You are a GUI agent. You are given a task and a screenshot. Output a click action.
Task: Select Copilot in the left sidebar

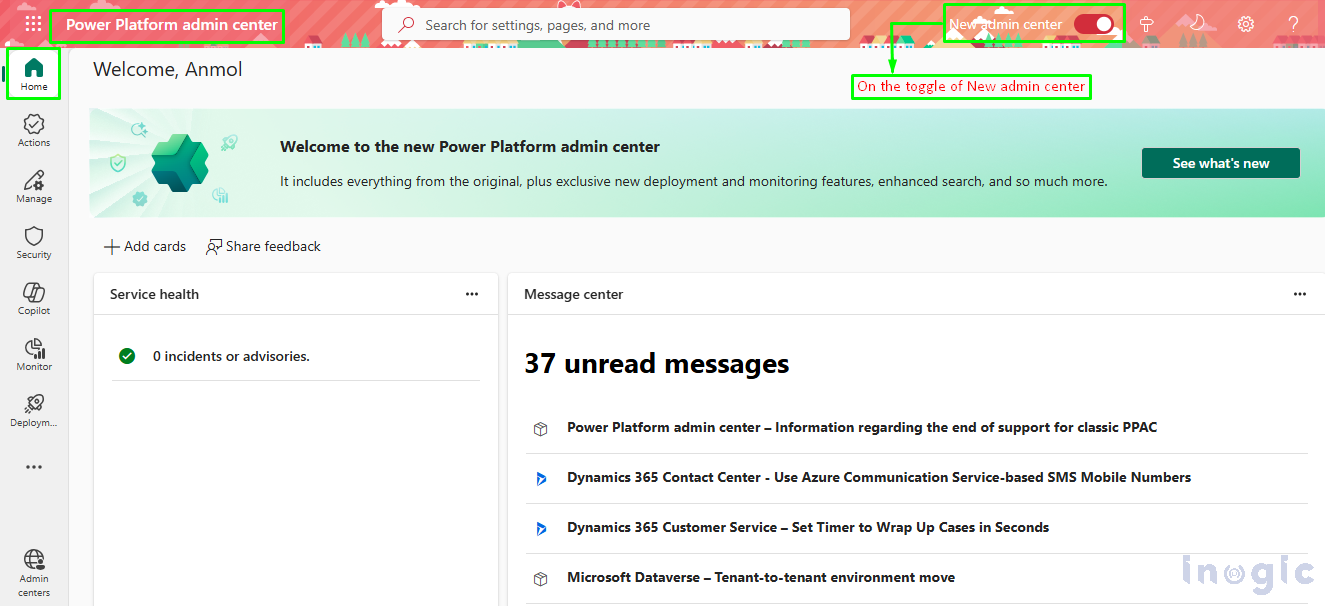click(34, 298)
